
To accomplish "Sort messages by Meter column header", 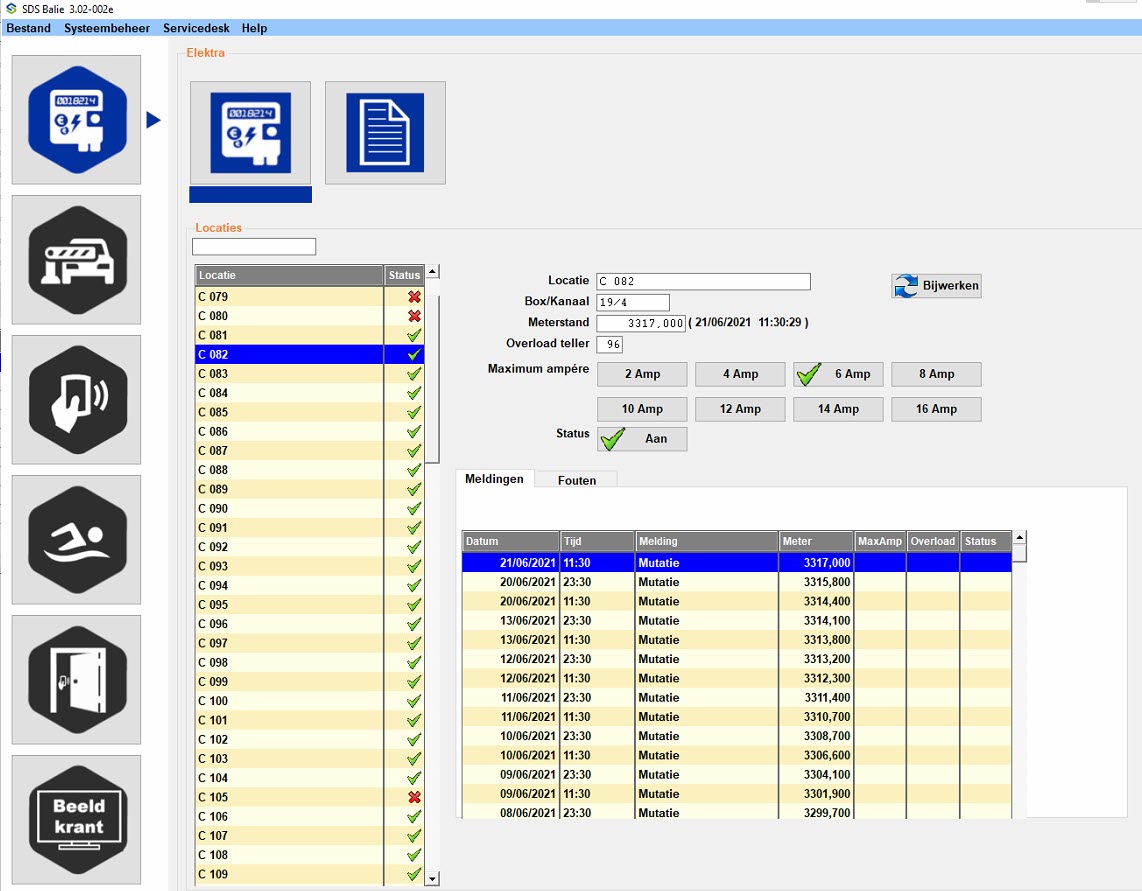I will point(816,541).
